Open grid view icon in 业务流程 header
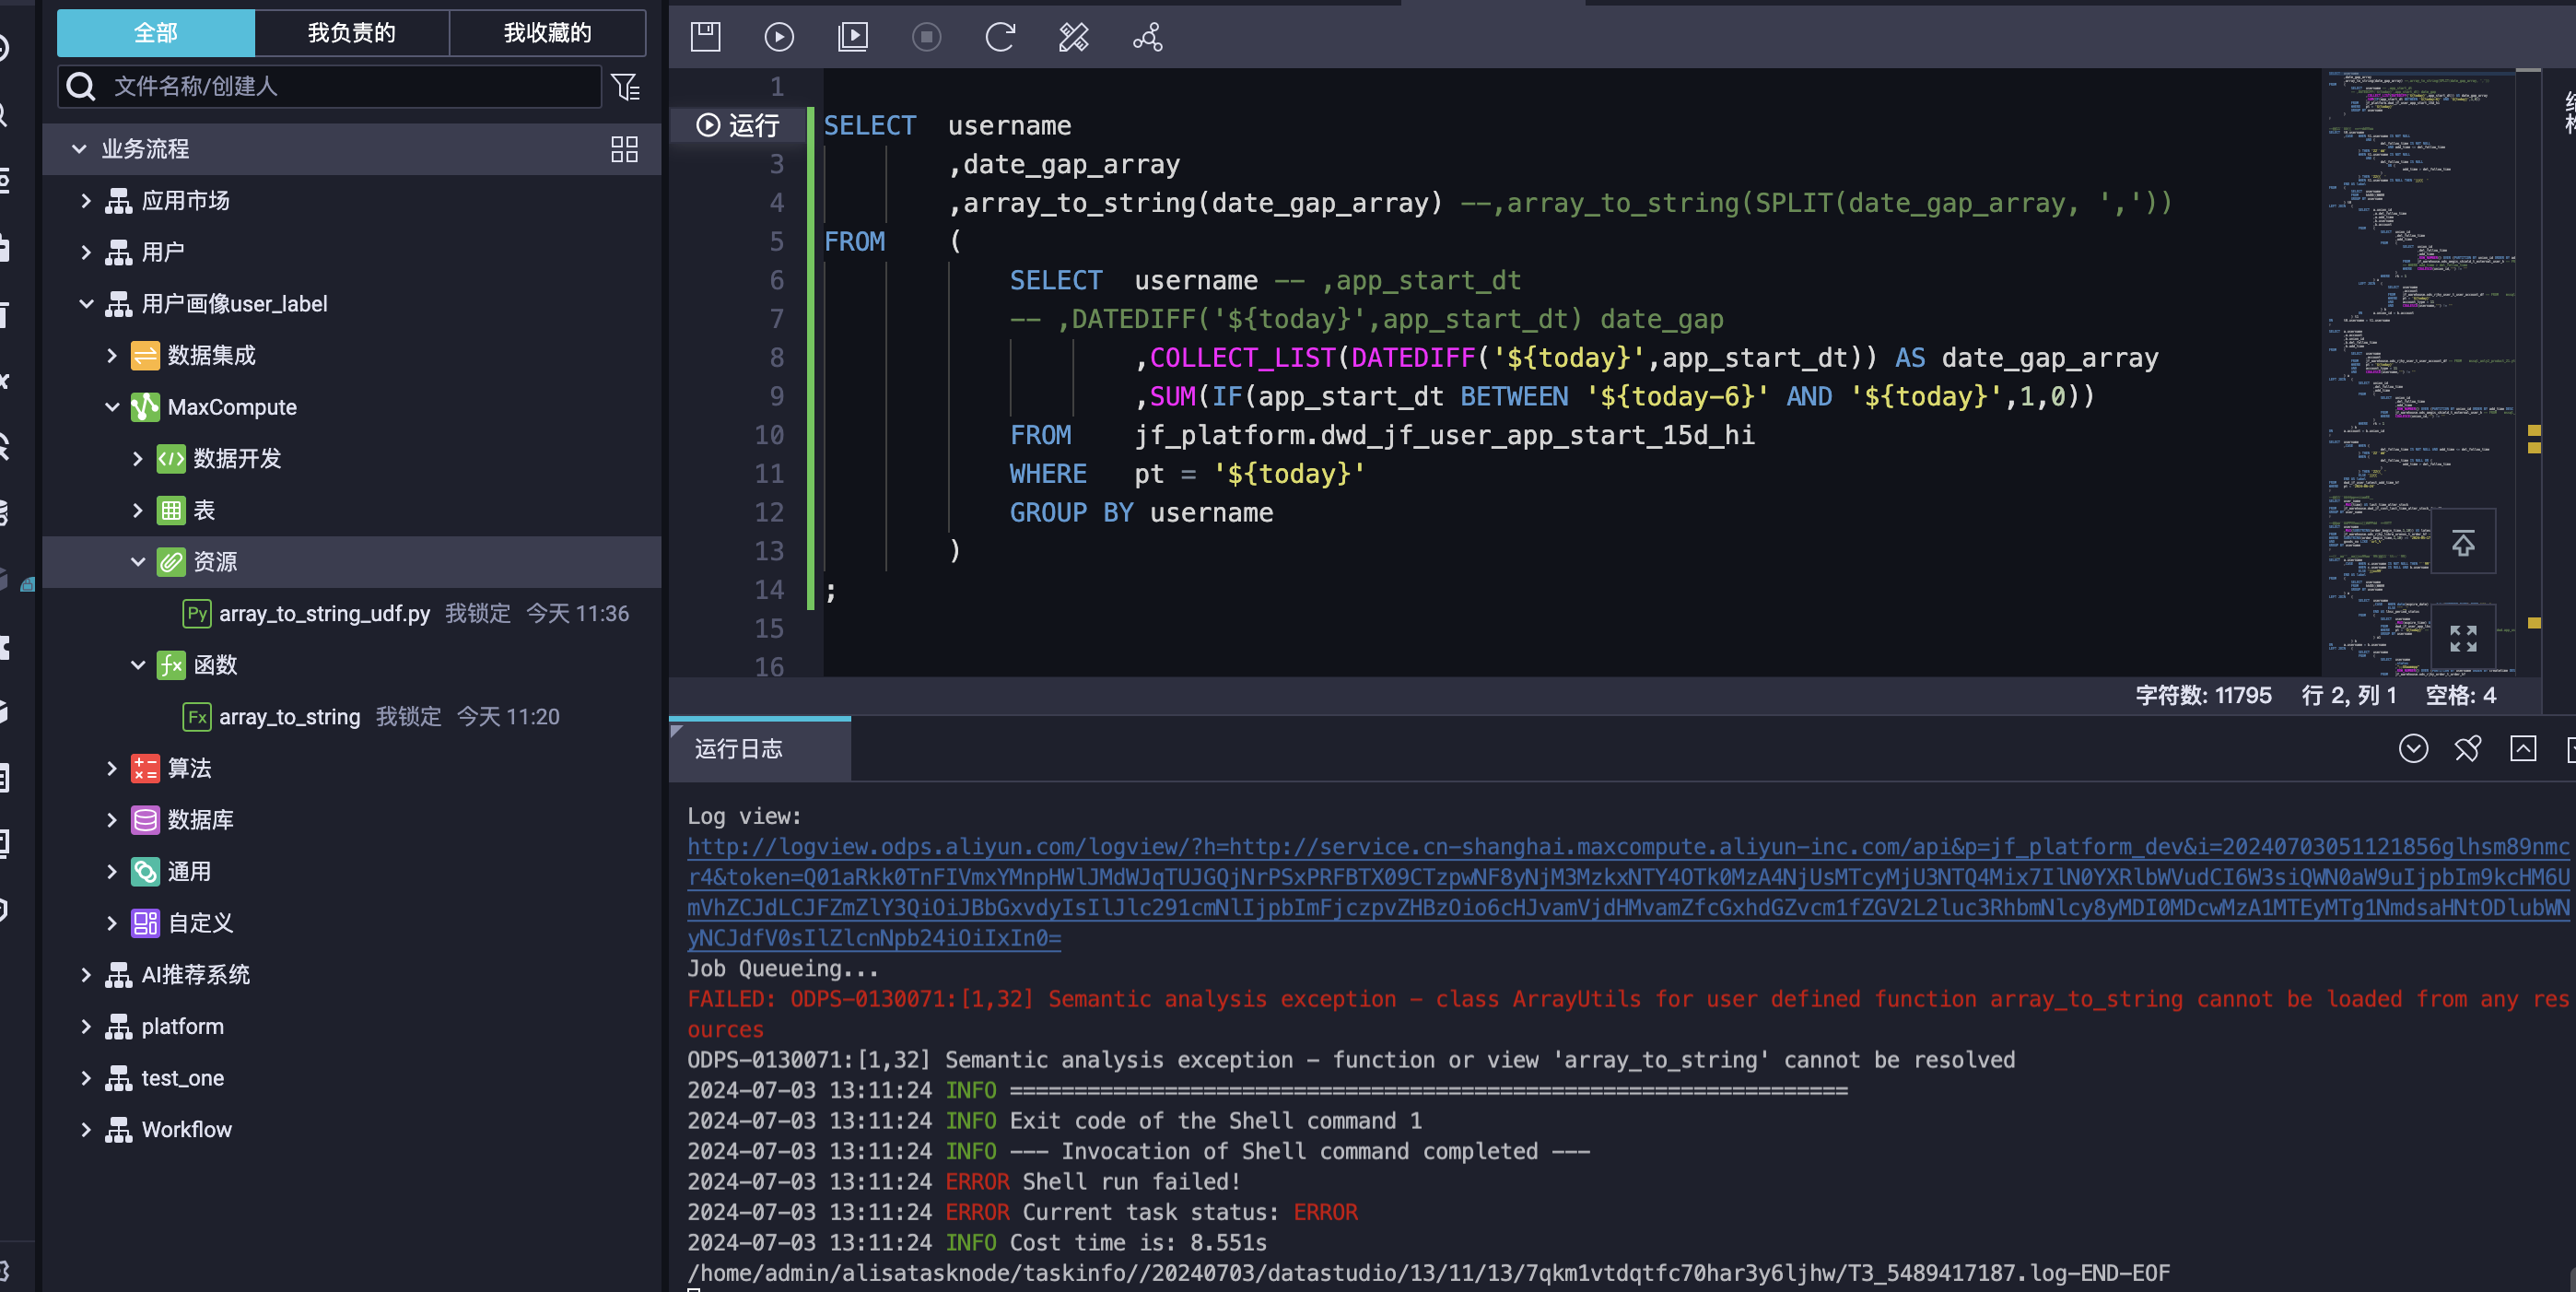2576x1292 pixels. coord(624,149)
